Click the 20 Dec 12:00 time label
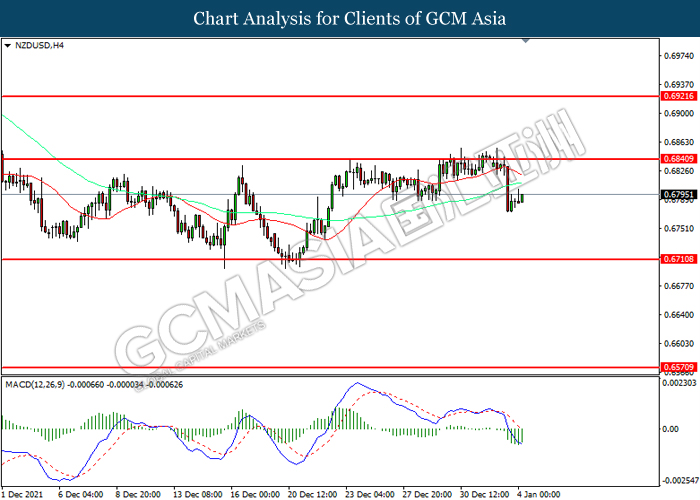Screen dimensions: 700x500 click(312, 494)
